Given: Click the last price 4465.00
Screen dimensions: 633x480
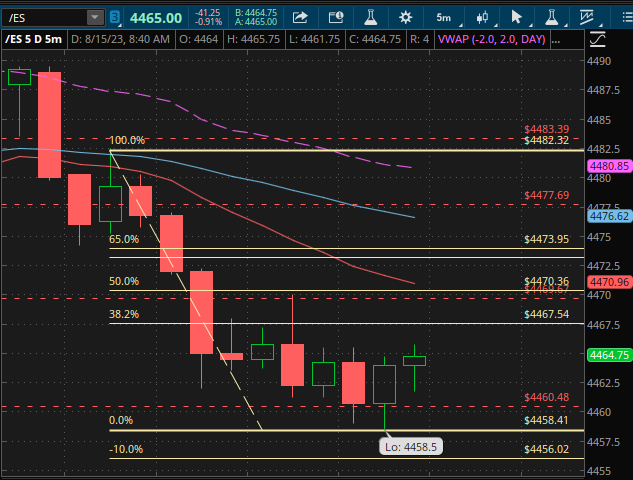Looking at the screenshot, I should coord(156,18).
